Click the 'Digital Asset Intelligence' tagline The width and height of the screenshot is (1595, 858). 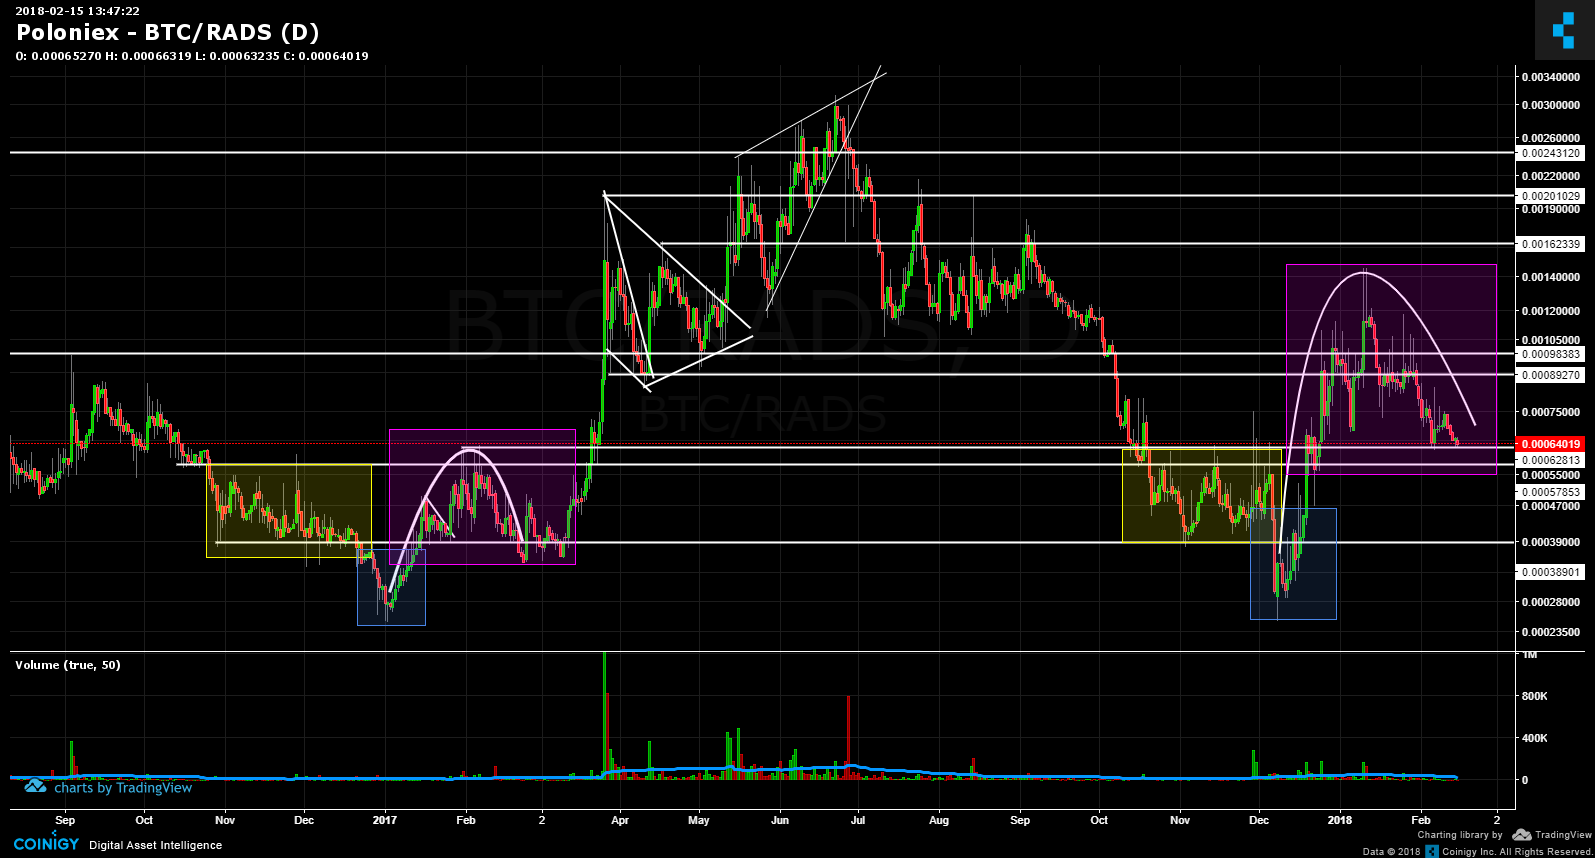click(x=155, y=845)
